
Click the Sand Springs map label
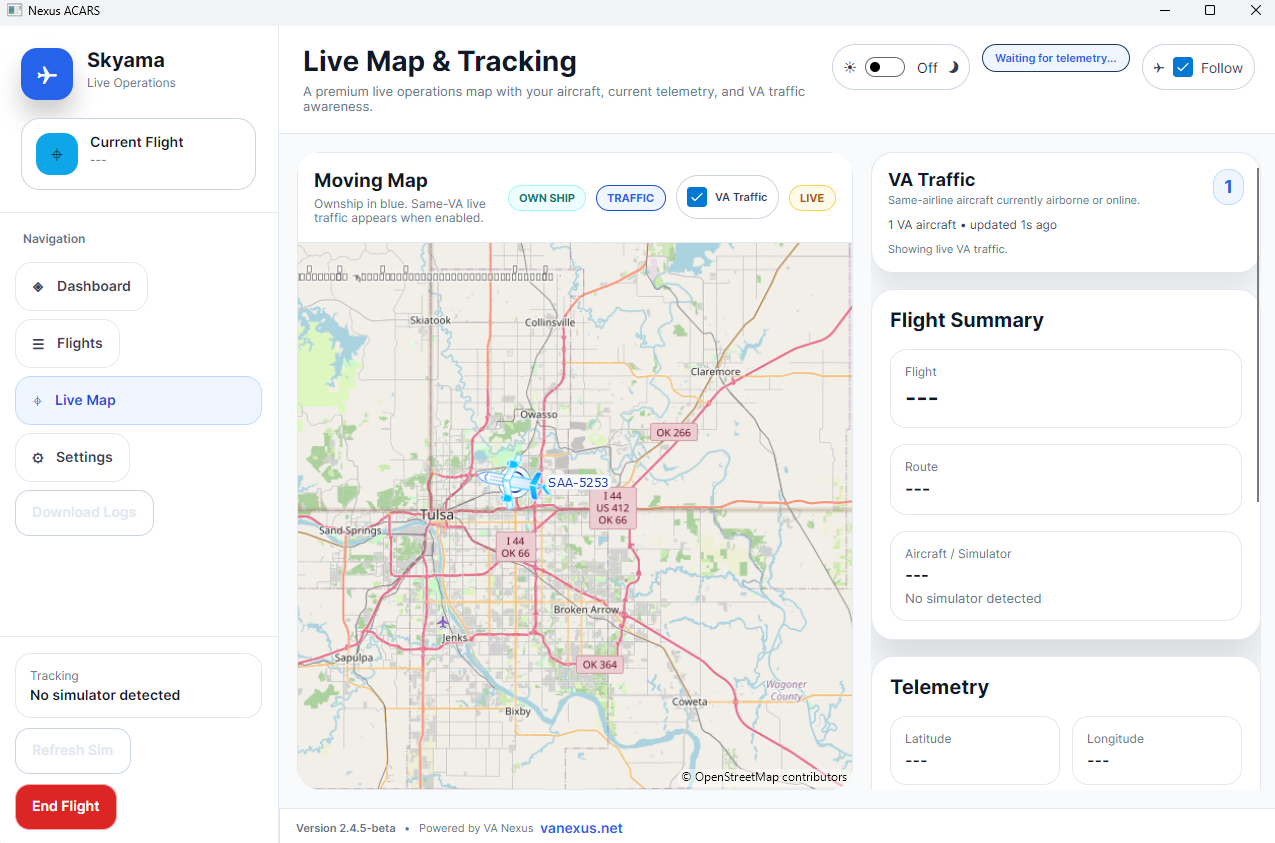(350, 530)
